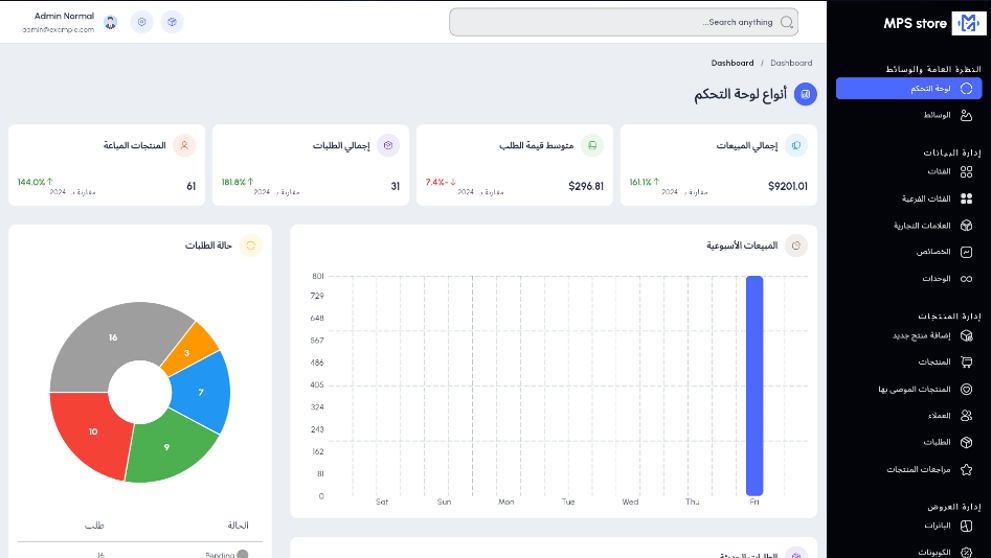Click the الحالة status column header
The height and width of the screenshot is (558, 991).
pyautogui.click(x=238, y=525)
